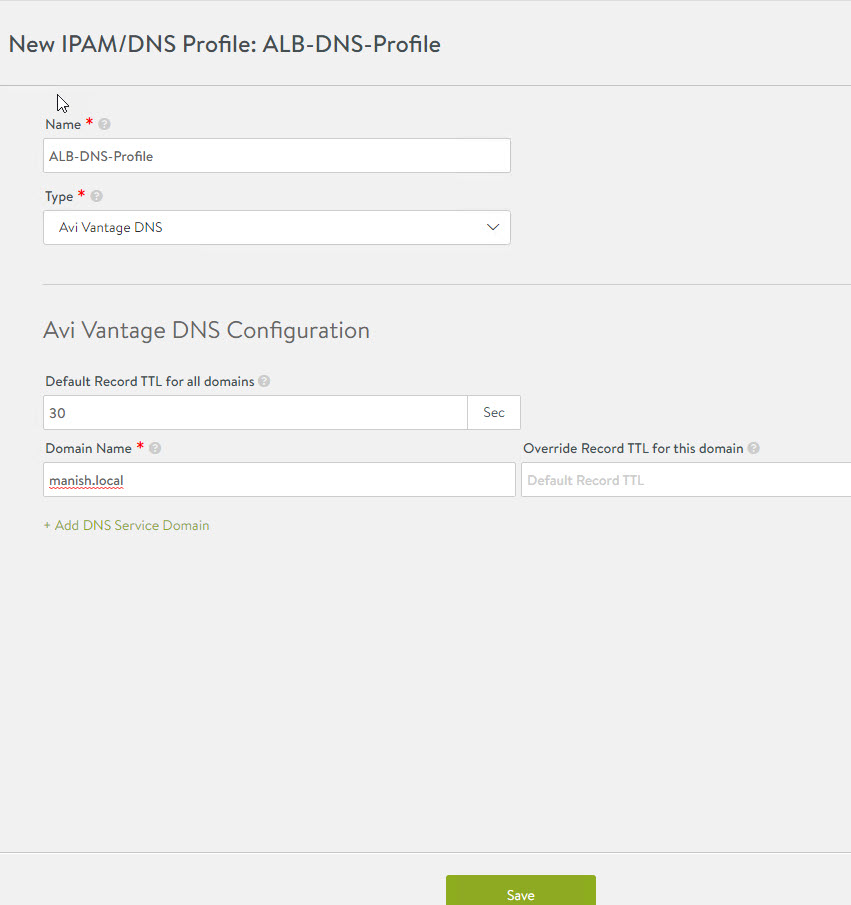Open the Type selector showing Avi Vantage DNS

(x=277, y=227)
